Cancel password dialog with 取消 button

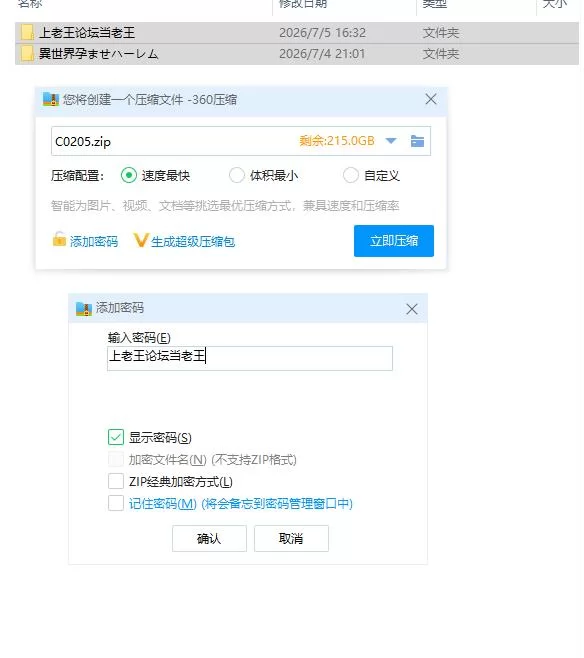point(291,538)
